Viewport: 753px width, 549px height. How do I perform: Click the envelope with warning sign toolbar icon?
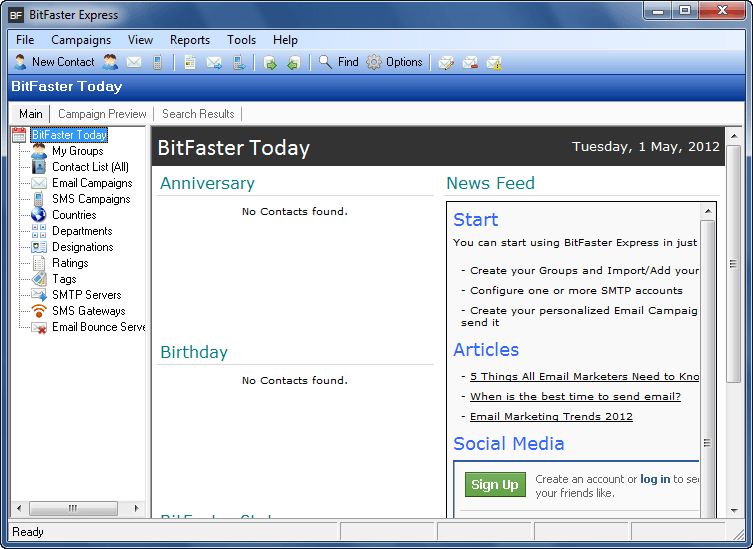click(x=494, y=62)
